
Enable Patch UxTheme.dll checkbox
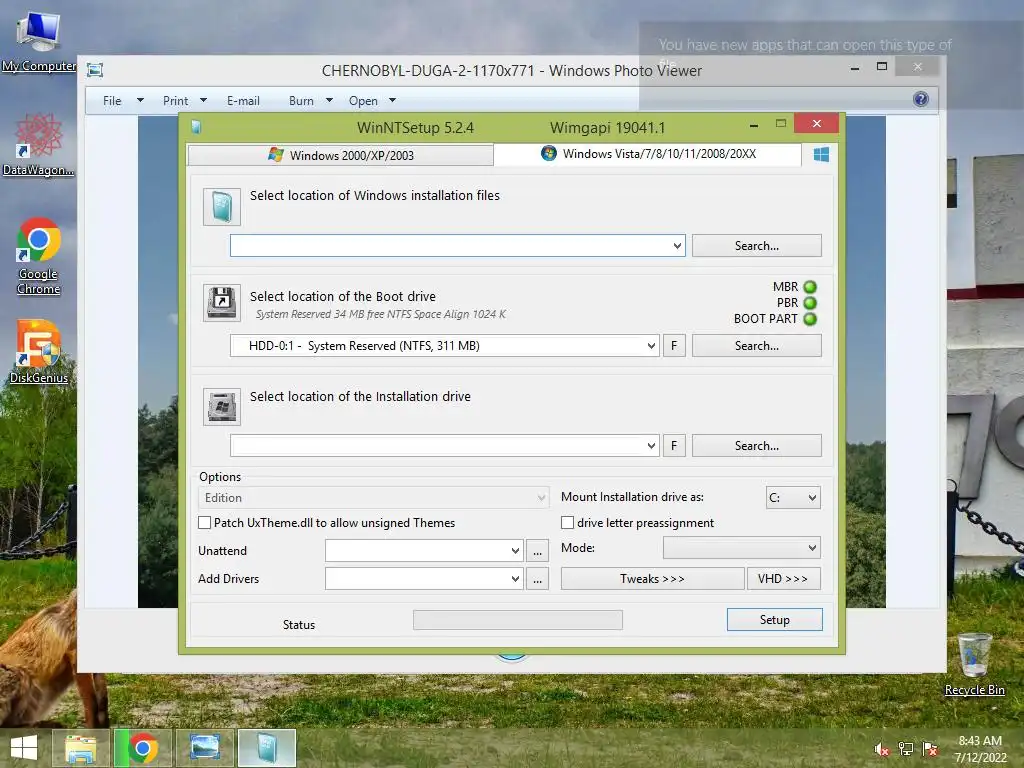pyautogui.click(x=204, y=522)
